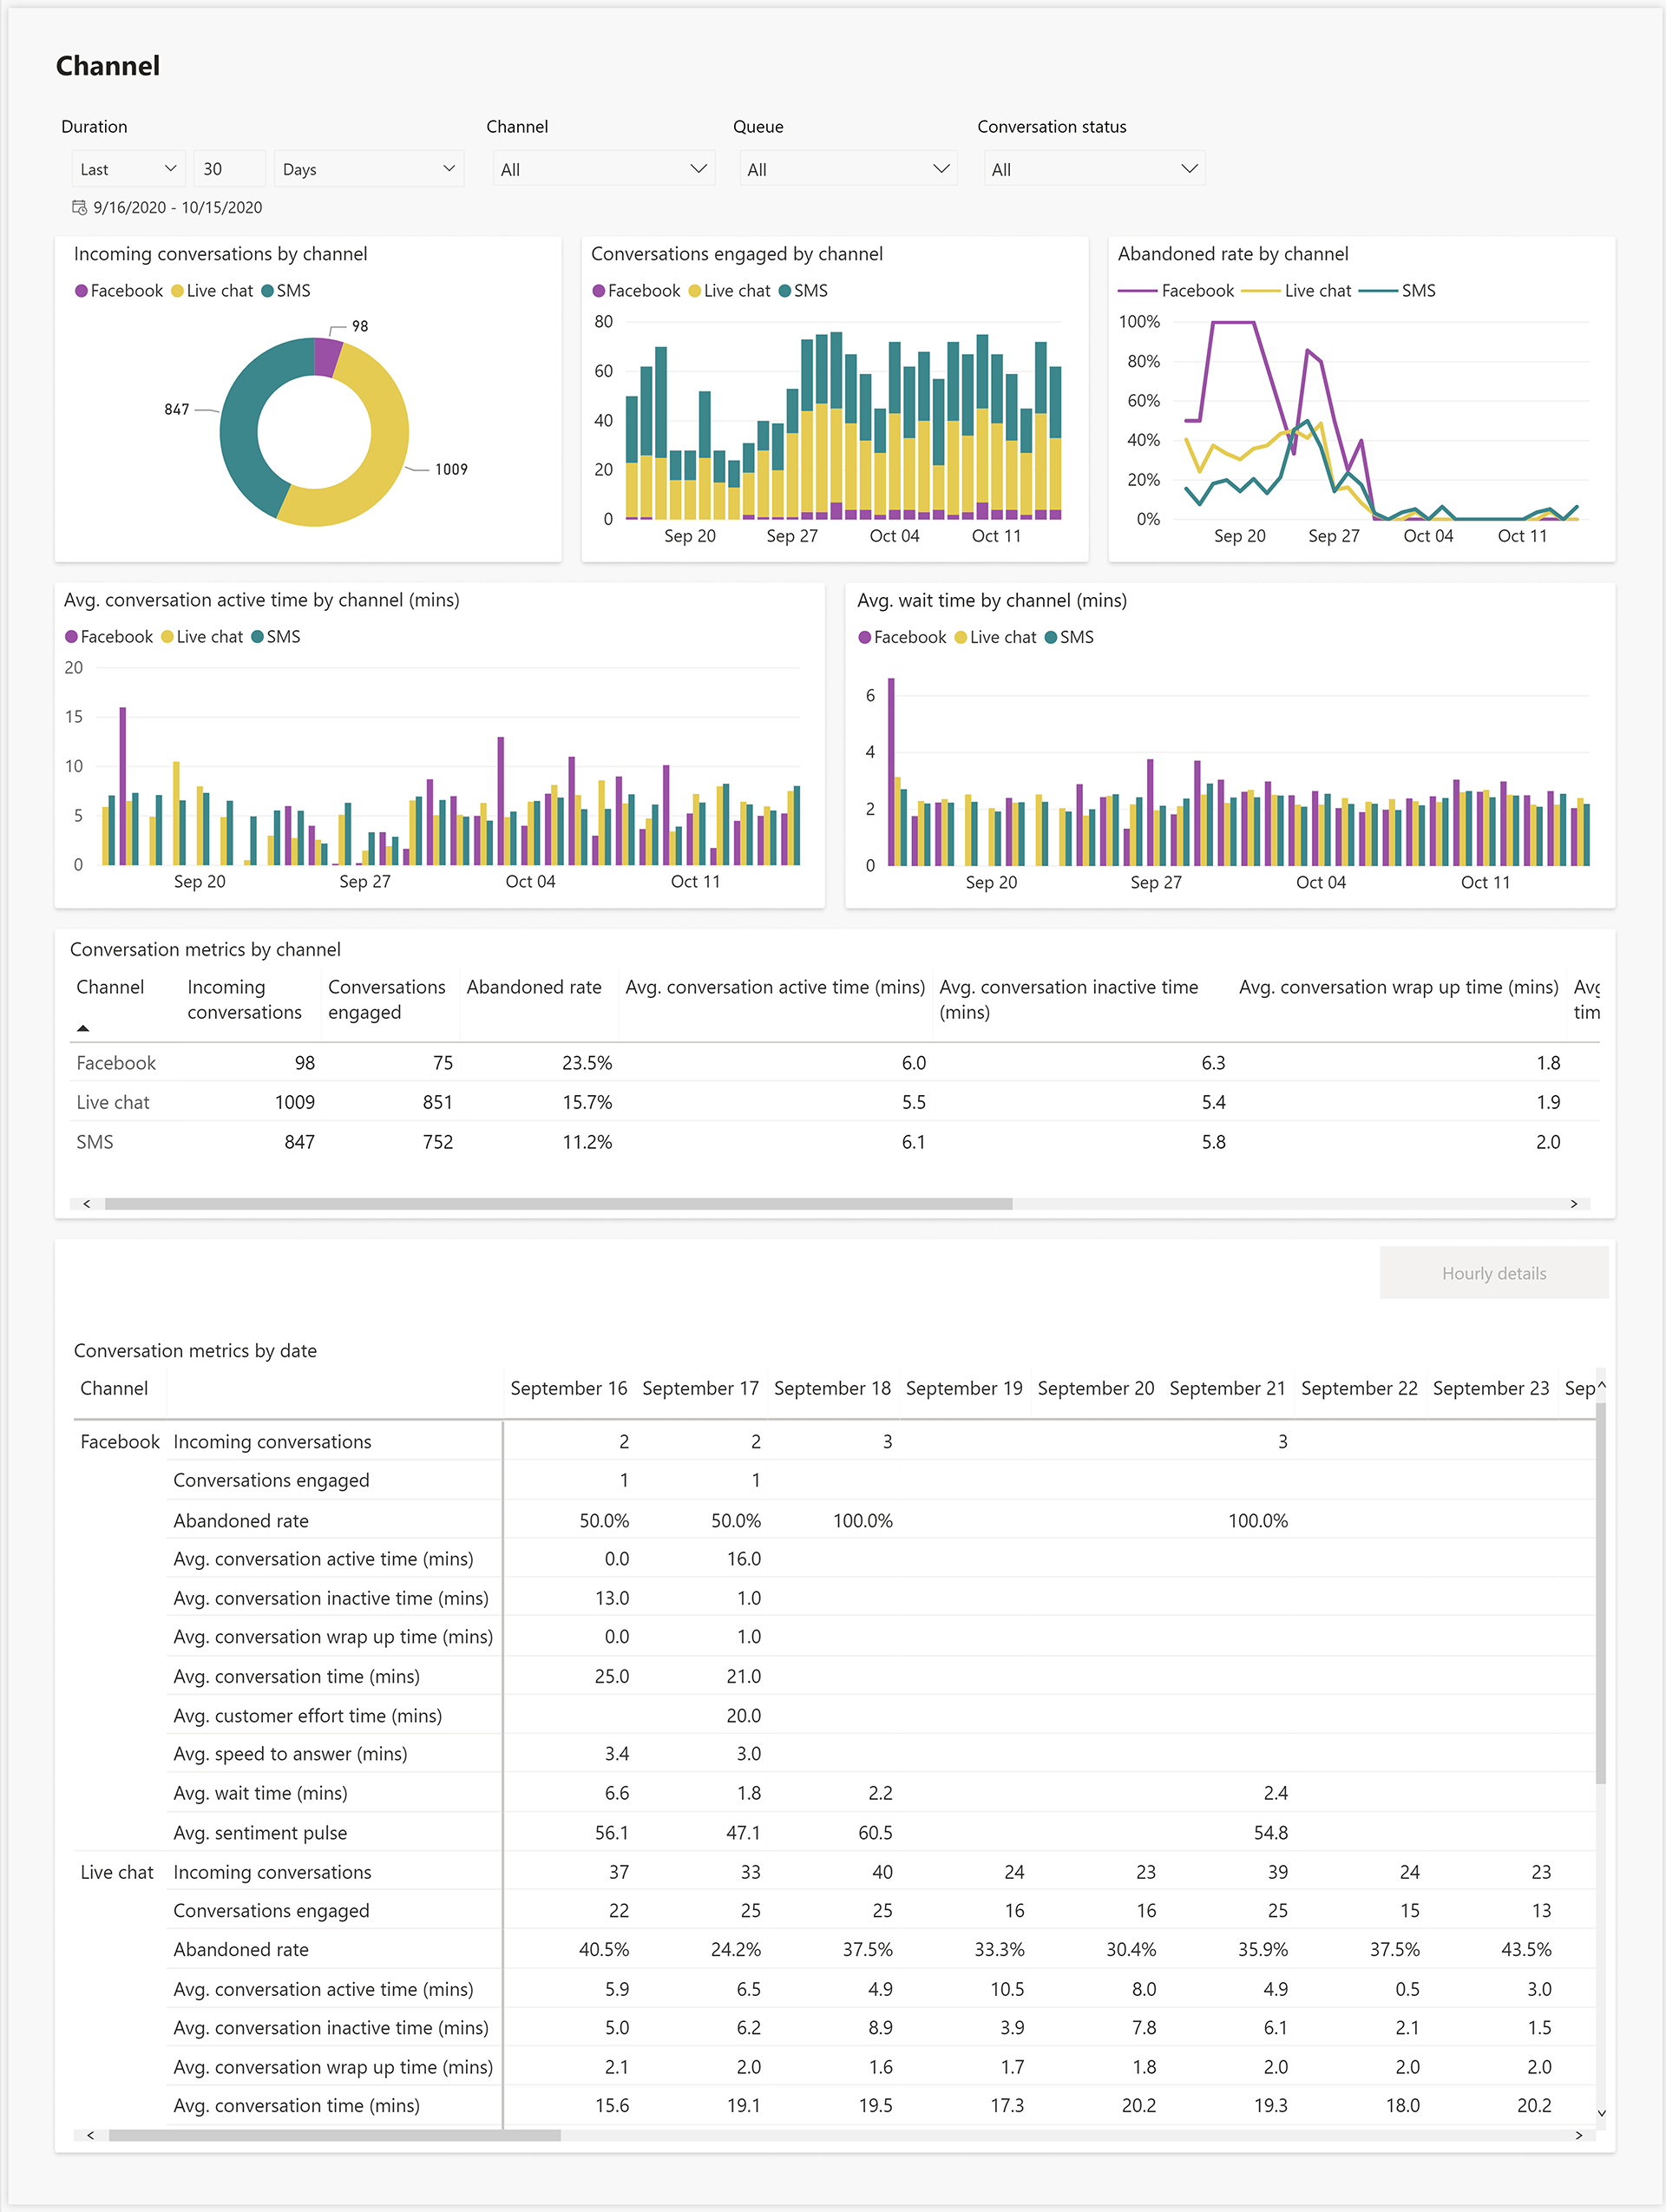The height and width of the screenshot is (2212, 1666).
Task: Open the Queue filter dropdown
Action: tap(848, 168)
